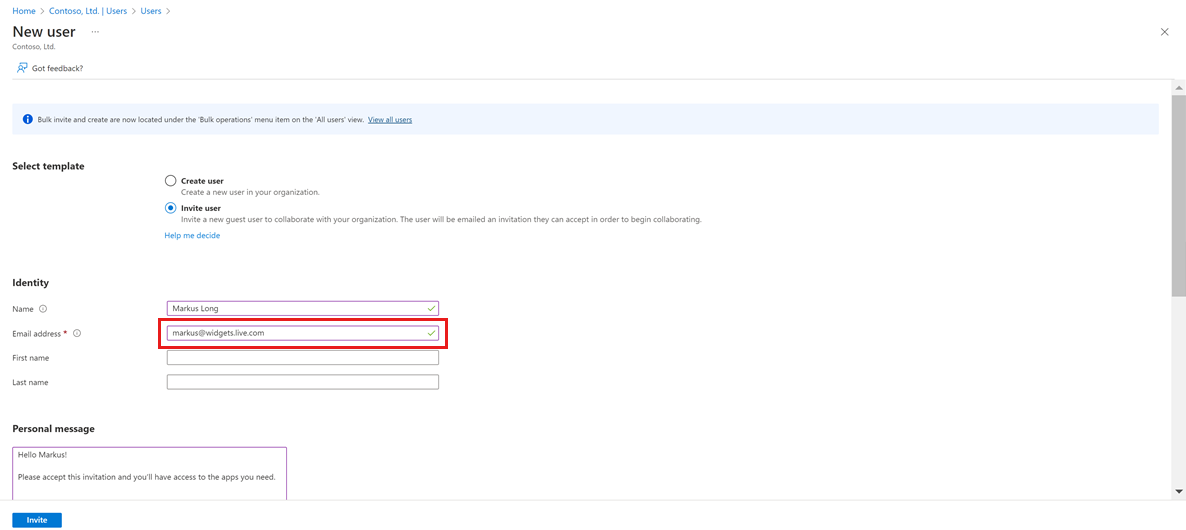The image size is (1186, 530).
Task: Click the First name input field
Action: point(303,358)
